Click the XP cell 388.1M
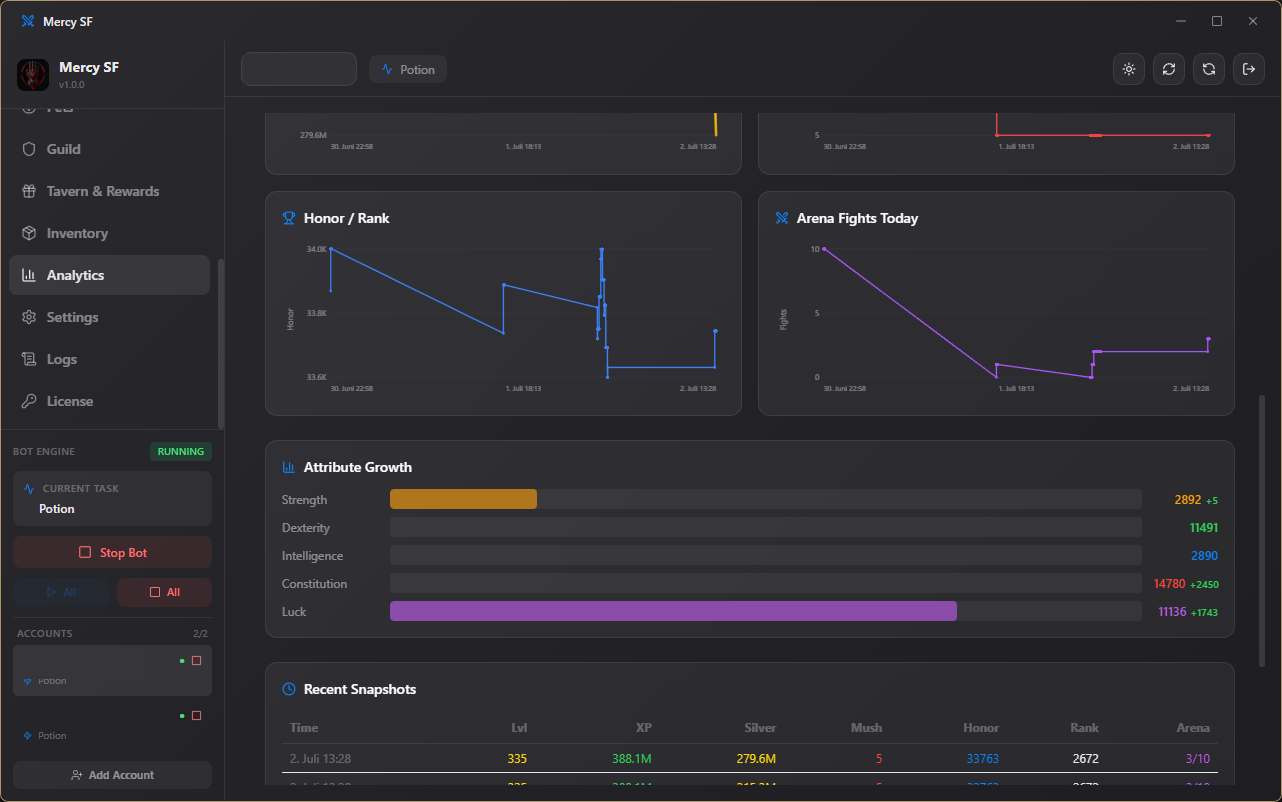 (x=632, y=759)
